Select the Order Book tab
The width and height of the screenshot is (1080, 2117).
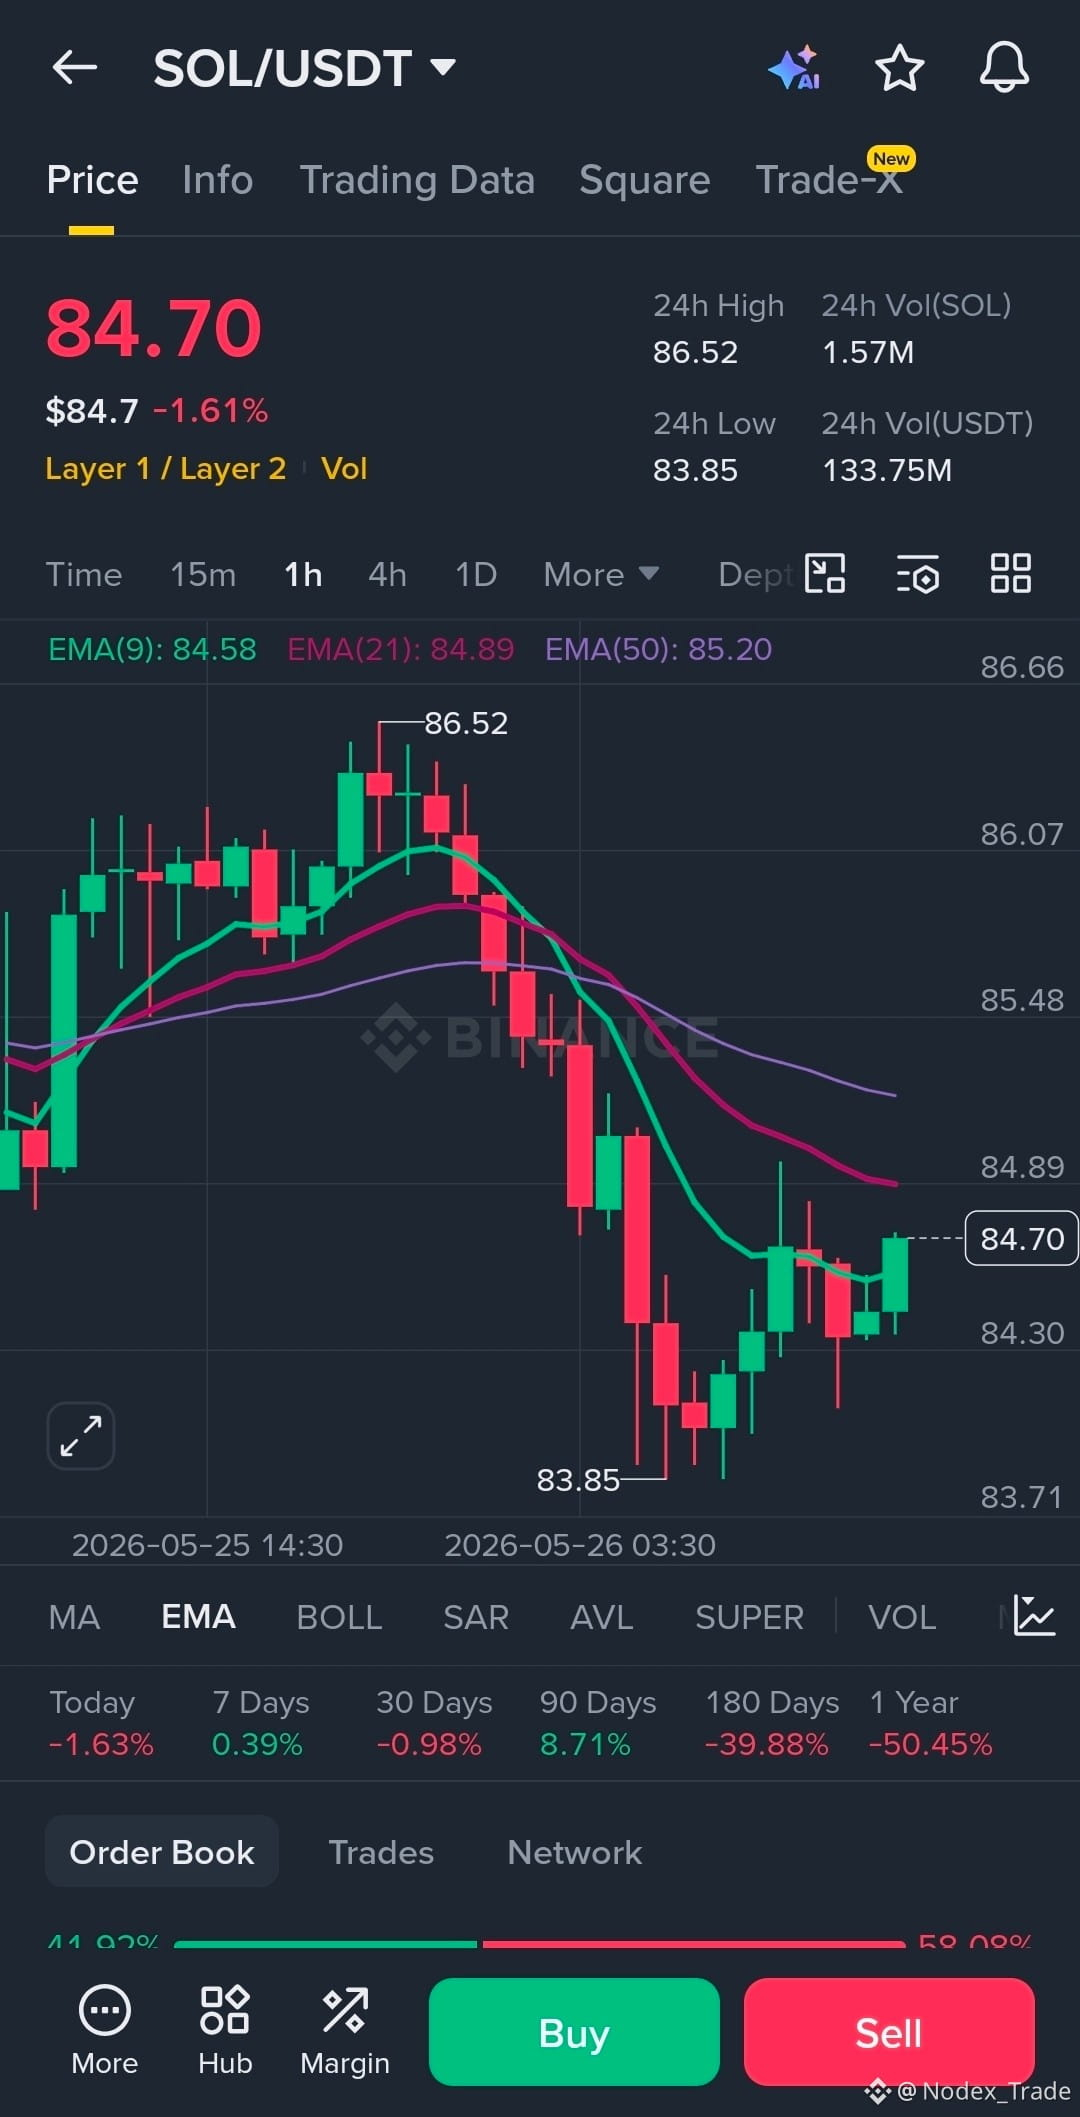click(162, 1852)
